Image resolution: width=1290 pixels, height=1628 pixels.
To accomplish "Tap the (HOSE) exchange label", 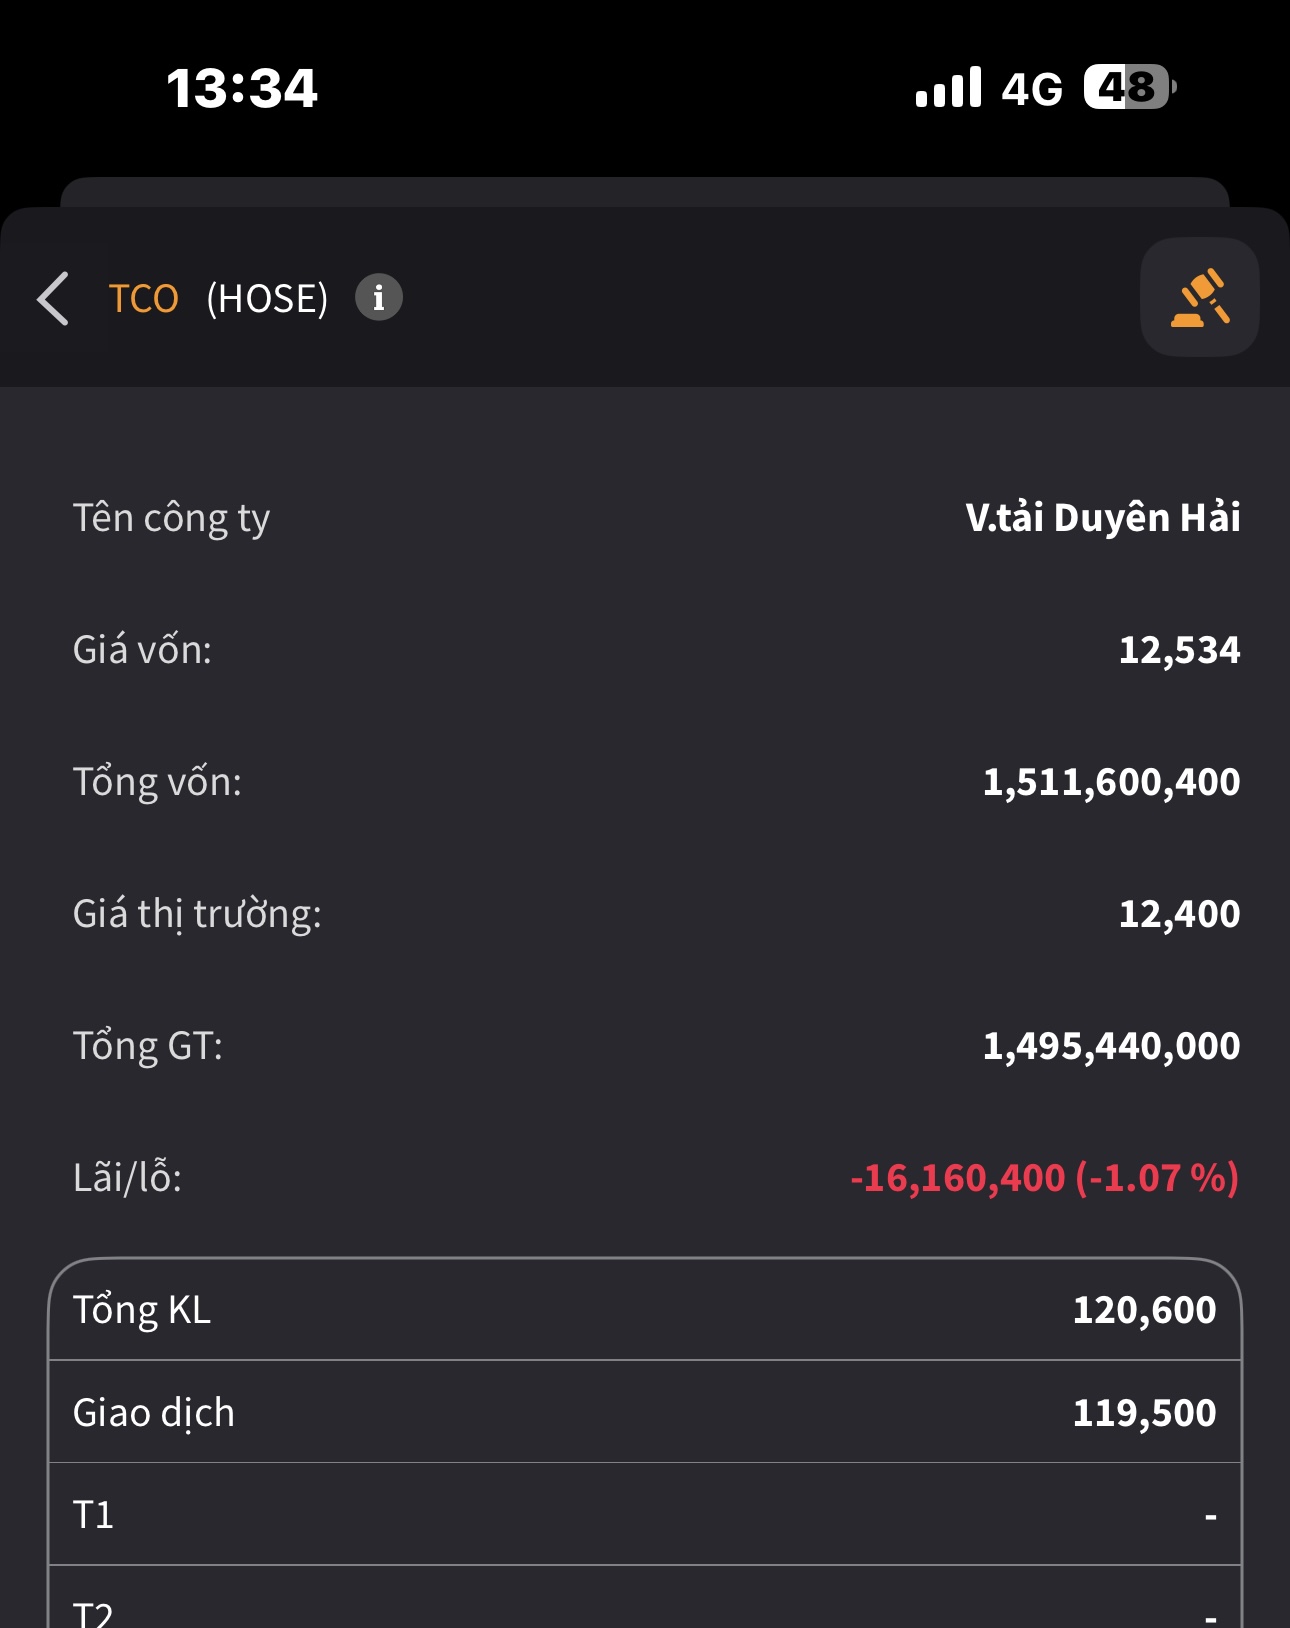I will coord(267,299).
